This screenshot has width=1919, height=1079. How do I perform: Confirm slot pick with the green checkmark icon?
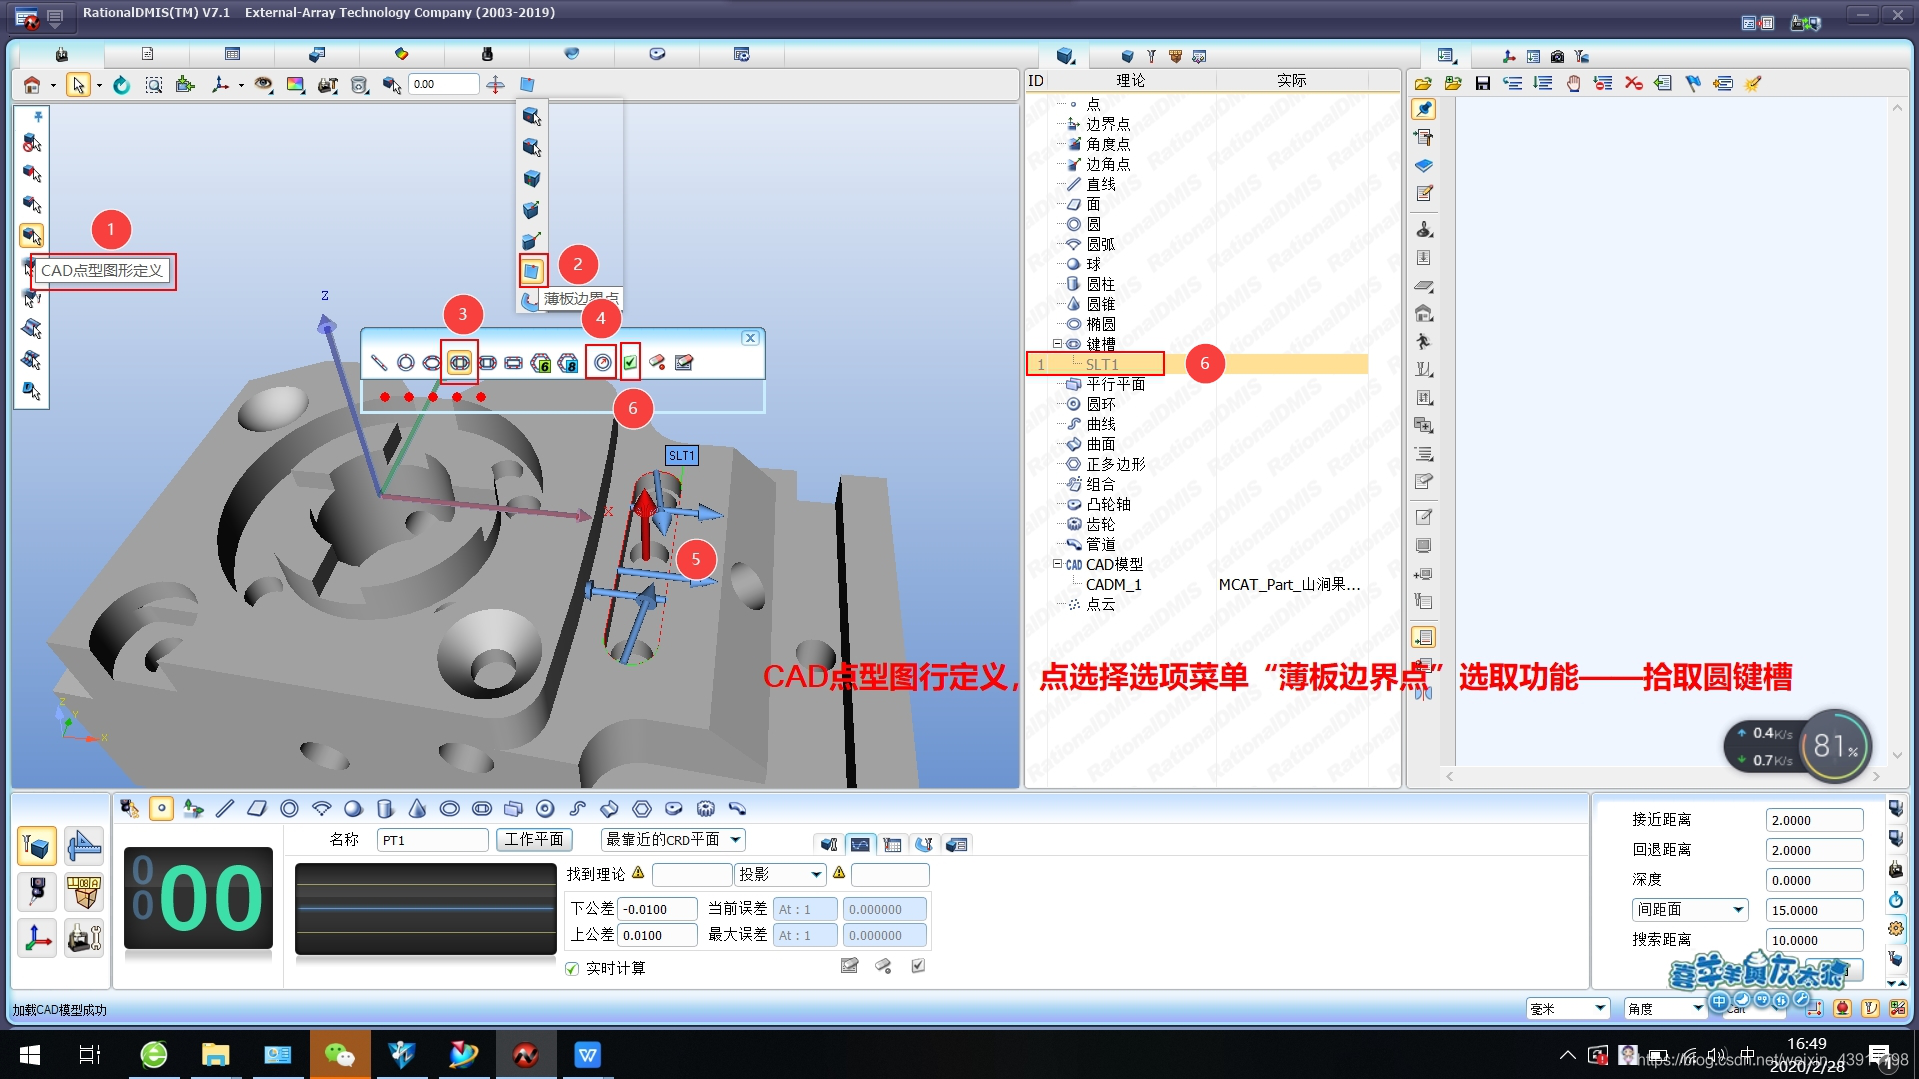click(x=630, y=362)
